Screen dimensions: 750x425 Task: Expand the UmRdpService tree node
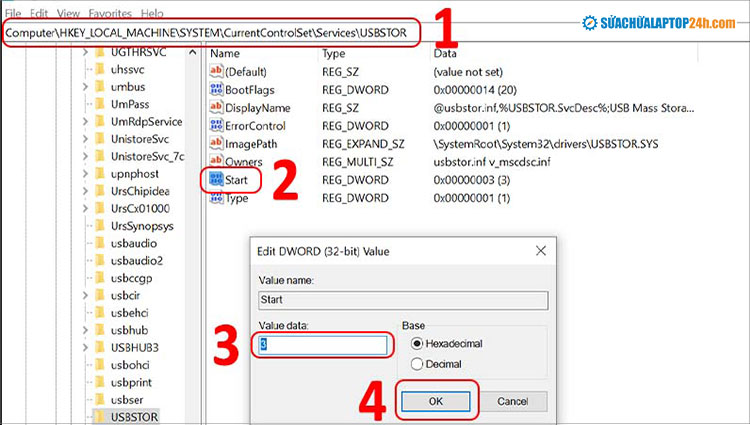pyautogui.click(x=85, y=121)
